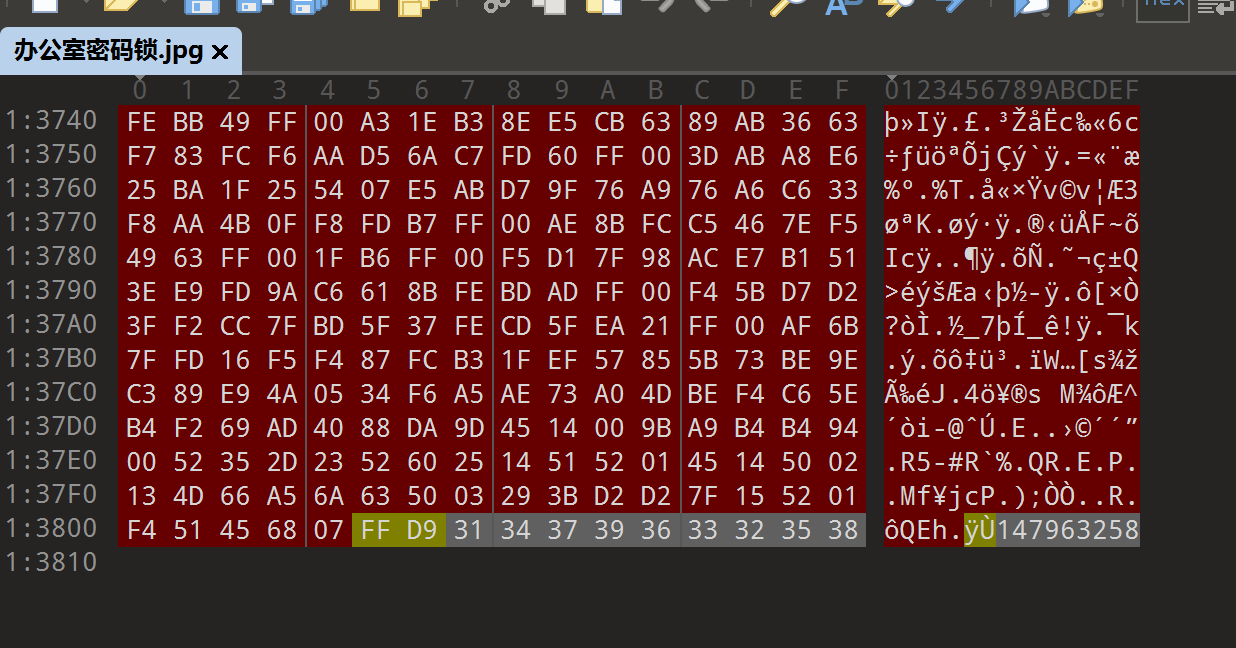The height and width of the screenshot is (648, 1236).
Task: Select the 办公室密码锁.jpg file tab
Action: pyautogui.click(x=108, y=51)
